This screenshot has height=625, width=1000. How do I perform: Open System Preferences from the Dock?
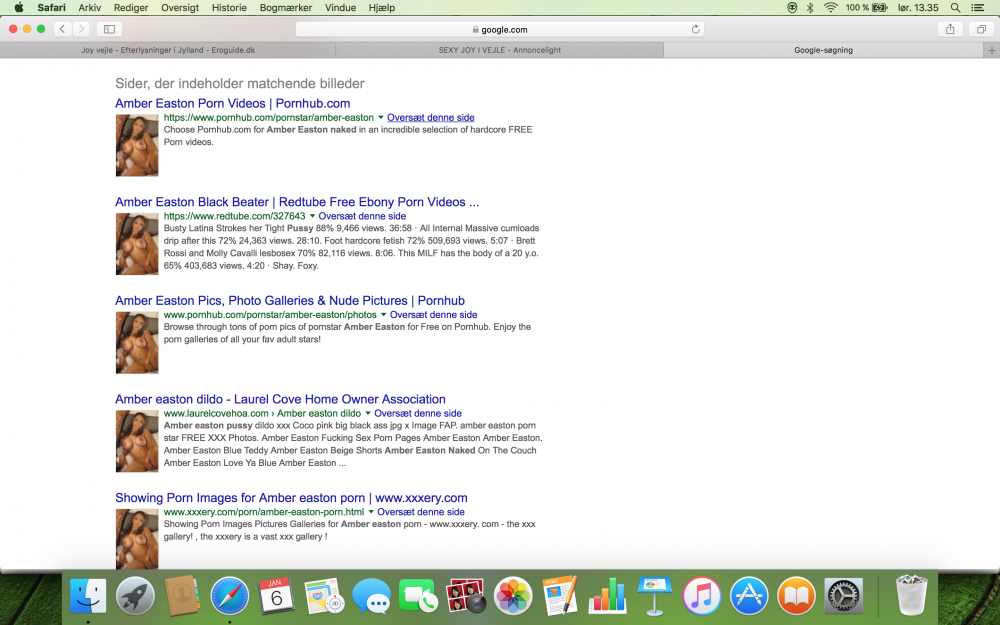pyautogui.click(x=843, y=596)
